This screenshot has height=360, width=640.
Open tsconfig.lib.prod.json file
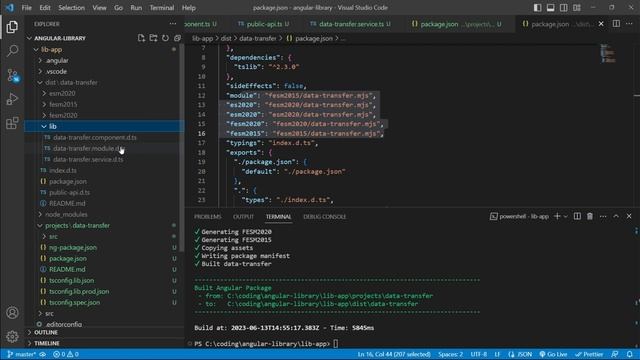(79, 291)
